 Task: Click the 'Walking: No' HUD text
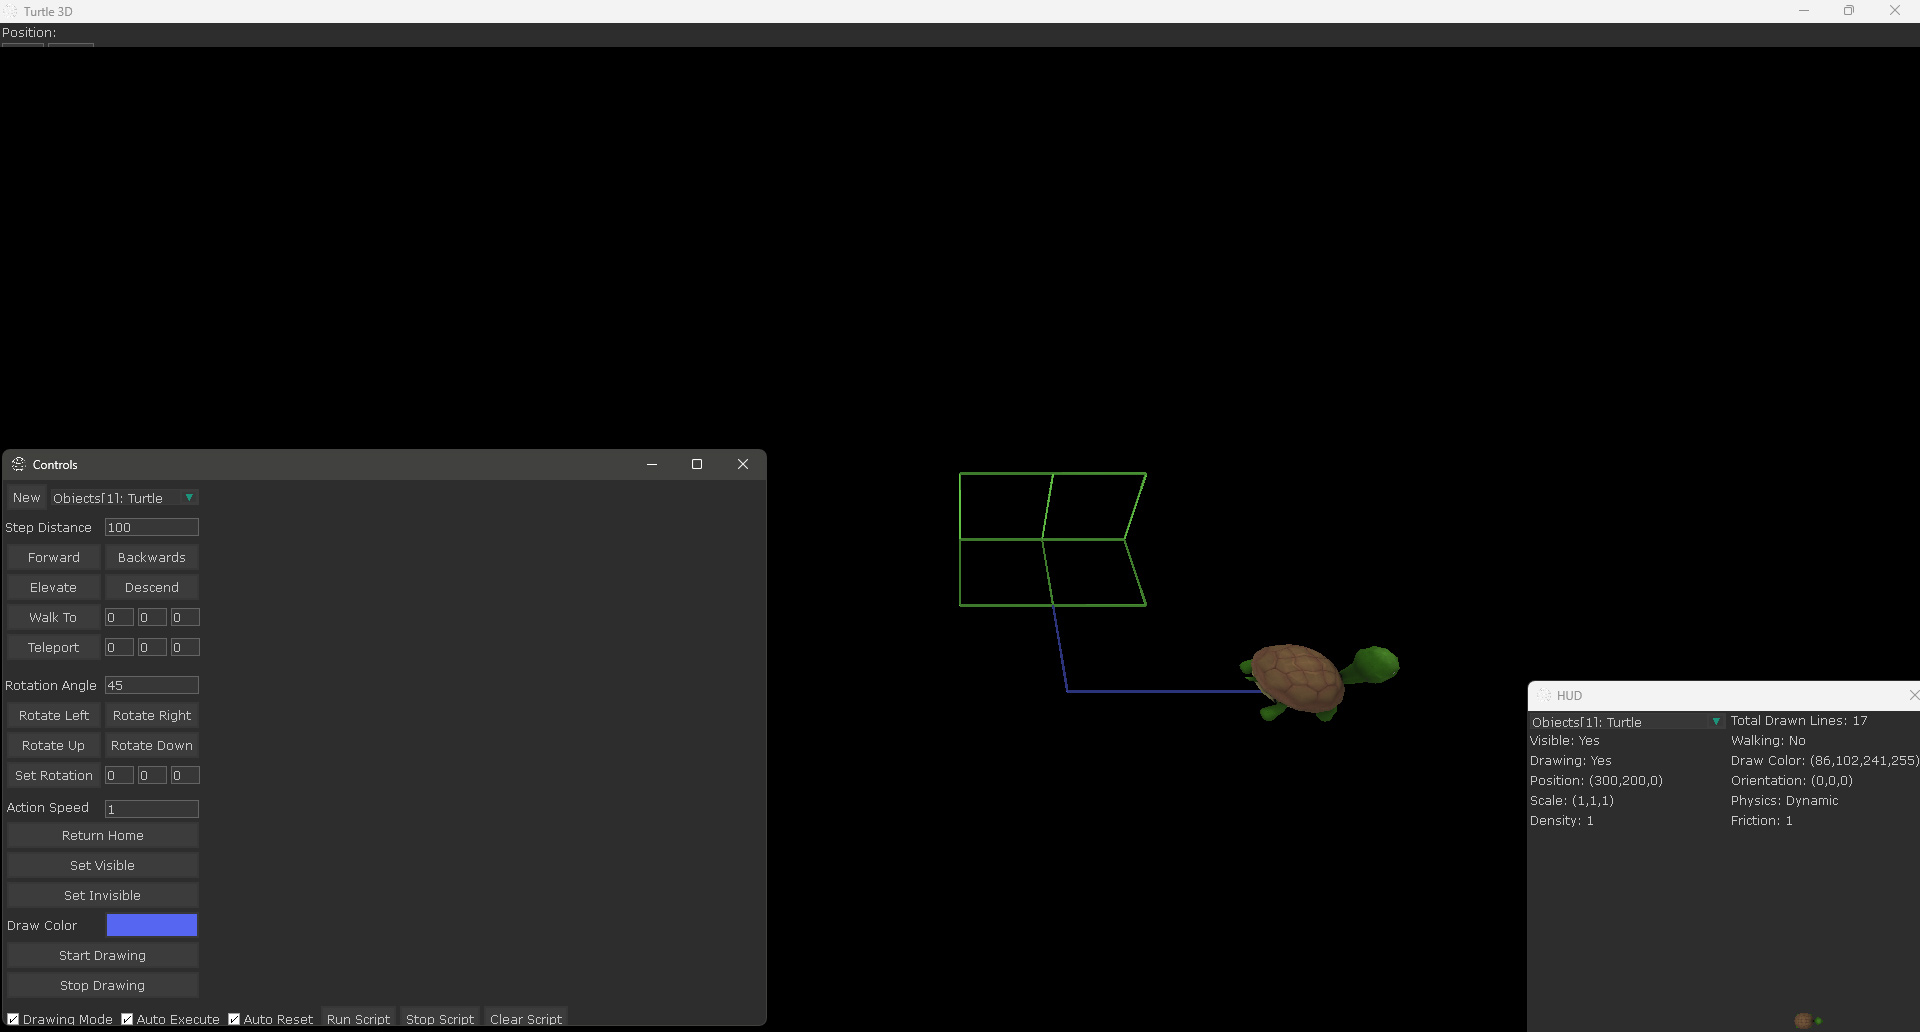coord(1768,741)
